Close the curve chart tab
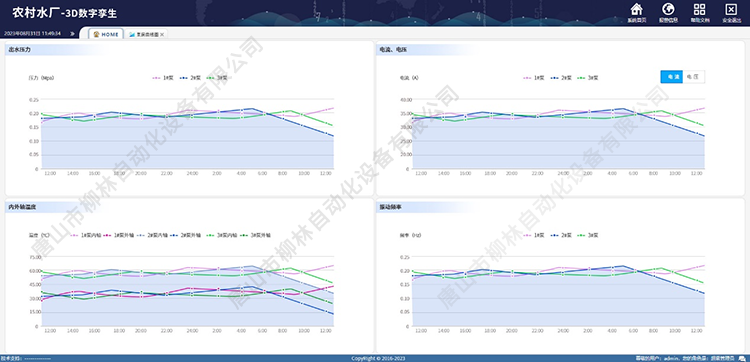 pos(162,34)
